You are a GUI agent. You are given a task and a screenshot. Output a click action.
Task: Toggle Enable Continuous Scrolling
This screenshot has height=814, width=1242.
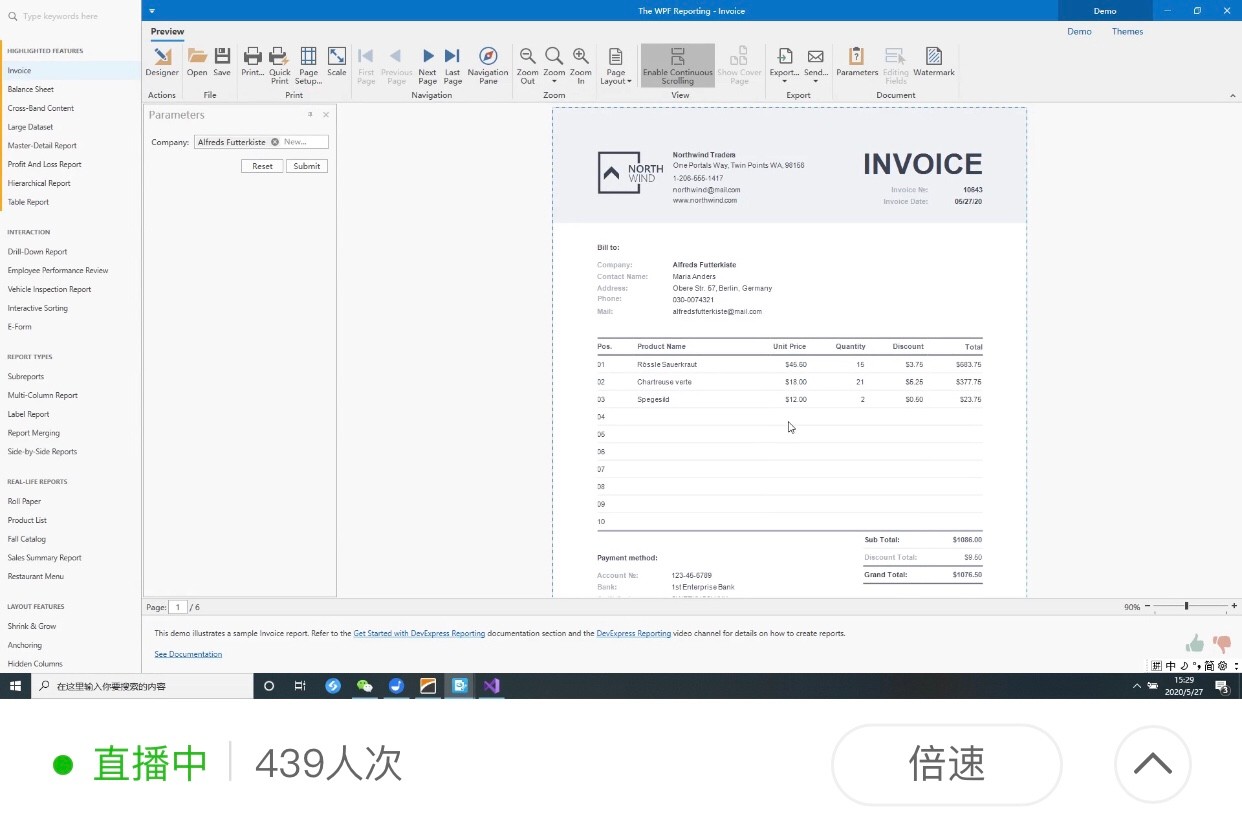coord(678,66)
